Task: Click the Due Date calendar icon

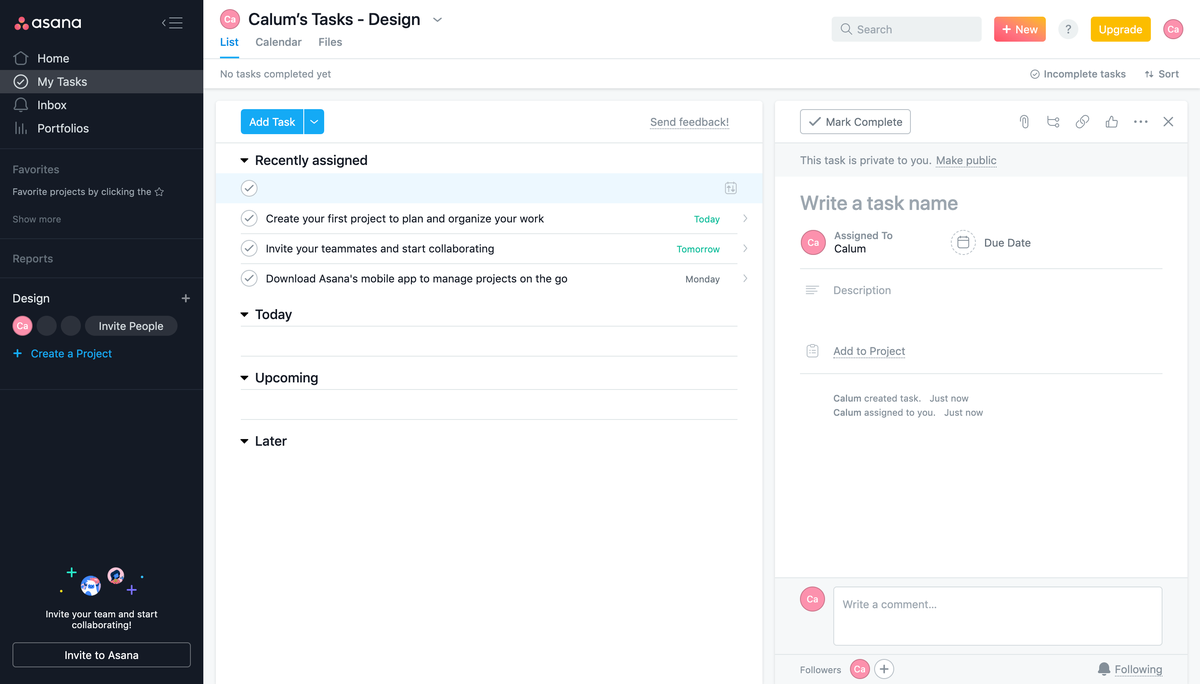Action: tap(963, 242)
